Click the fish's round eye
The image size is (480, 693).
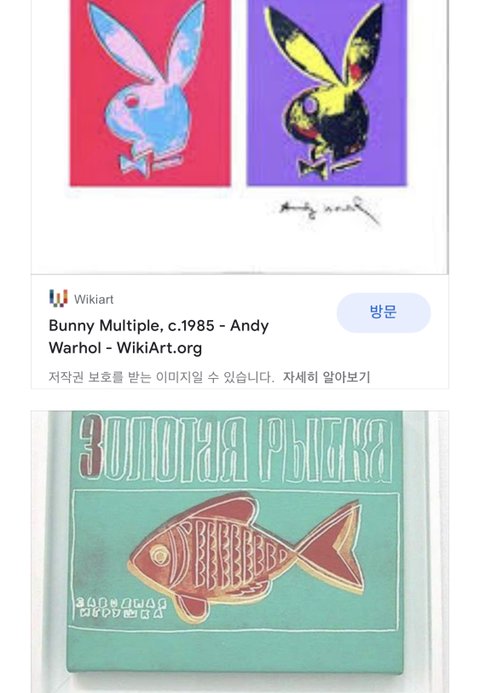click(159, 554)
